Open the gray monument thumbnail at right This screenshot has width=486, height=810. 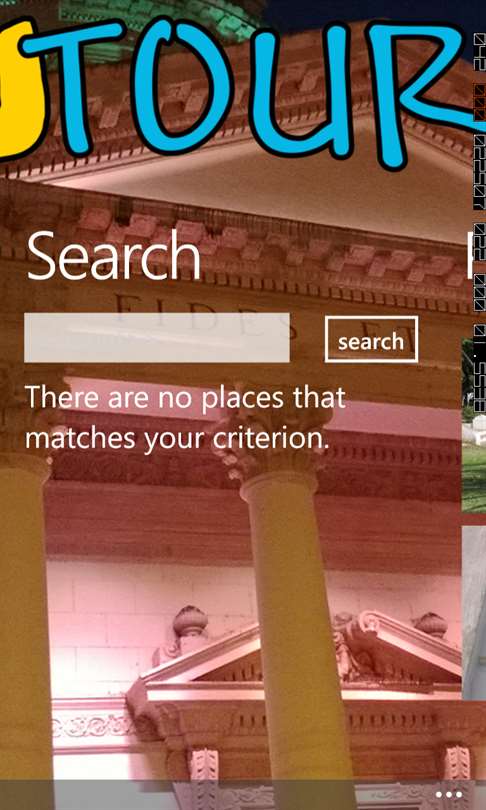[x=474, y=613]
